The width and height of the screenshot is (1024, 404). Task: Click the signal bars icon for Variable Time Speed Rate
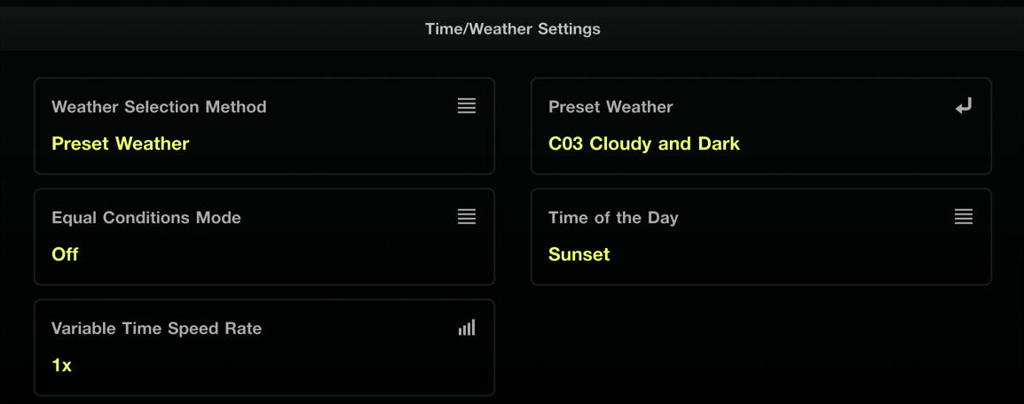tap(466, 328)
